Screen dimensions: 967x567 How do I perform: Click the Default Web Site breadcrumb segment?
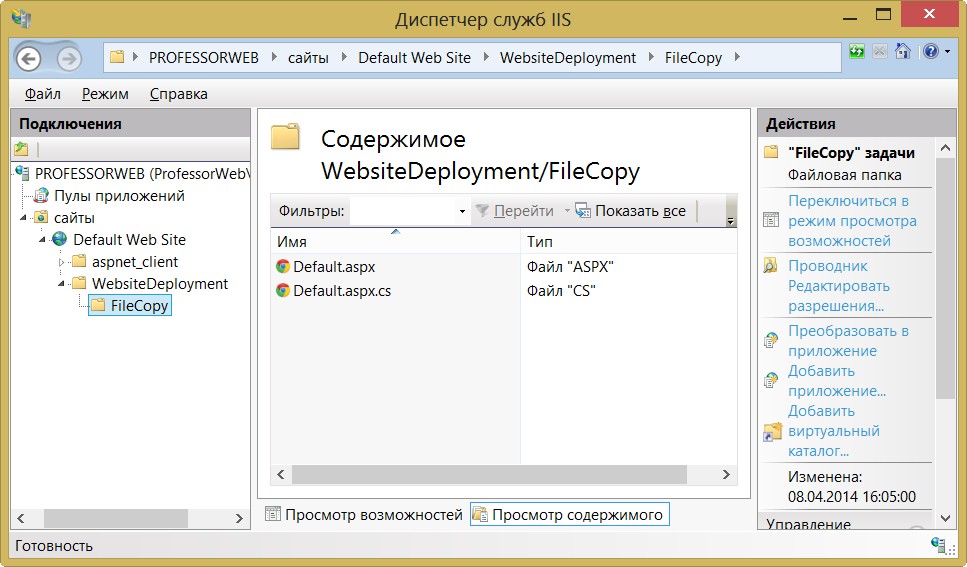[x=414, y=57]
